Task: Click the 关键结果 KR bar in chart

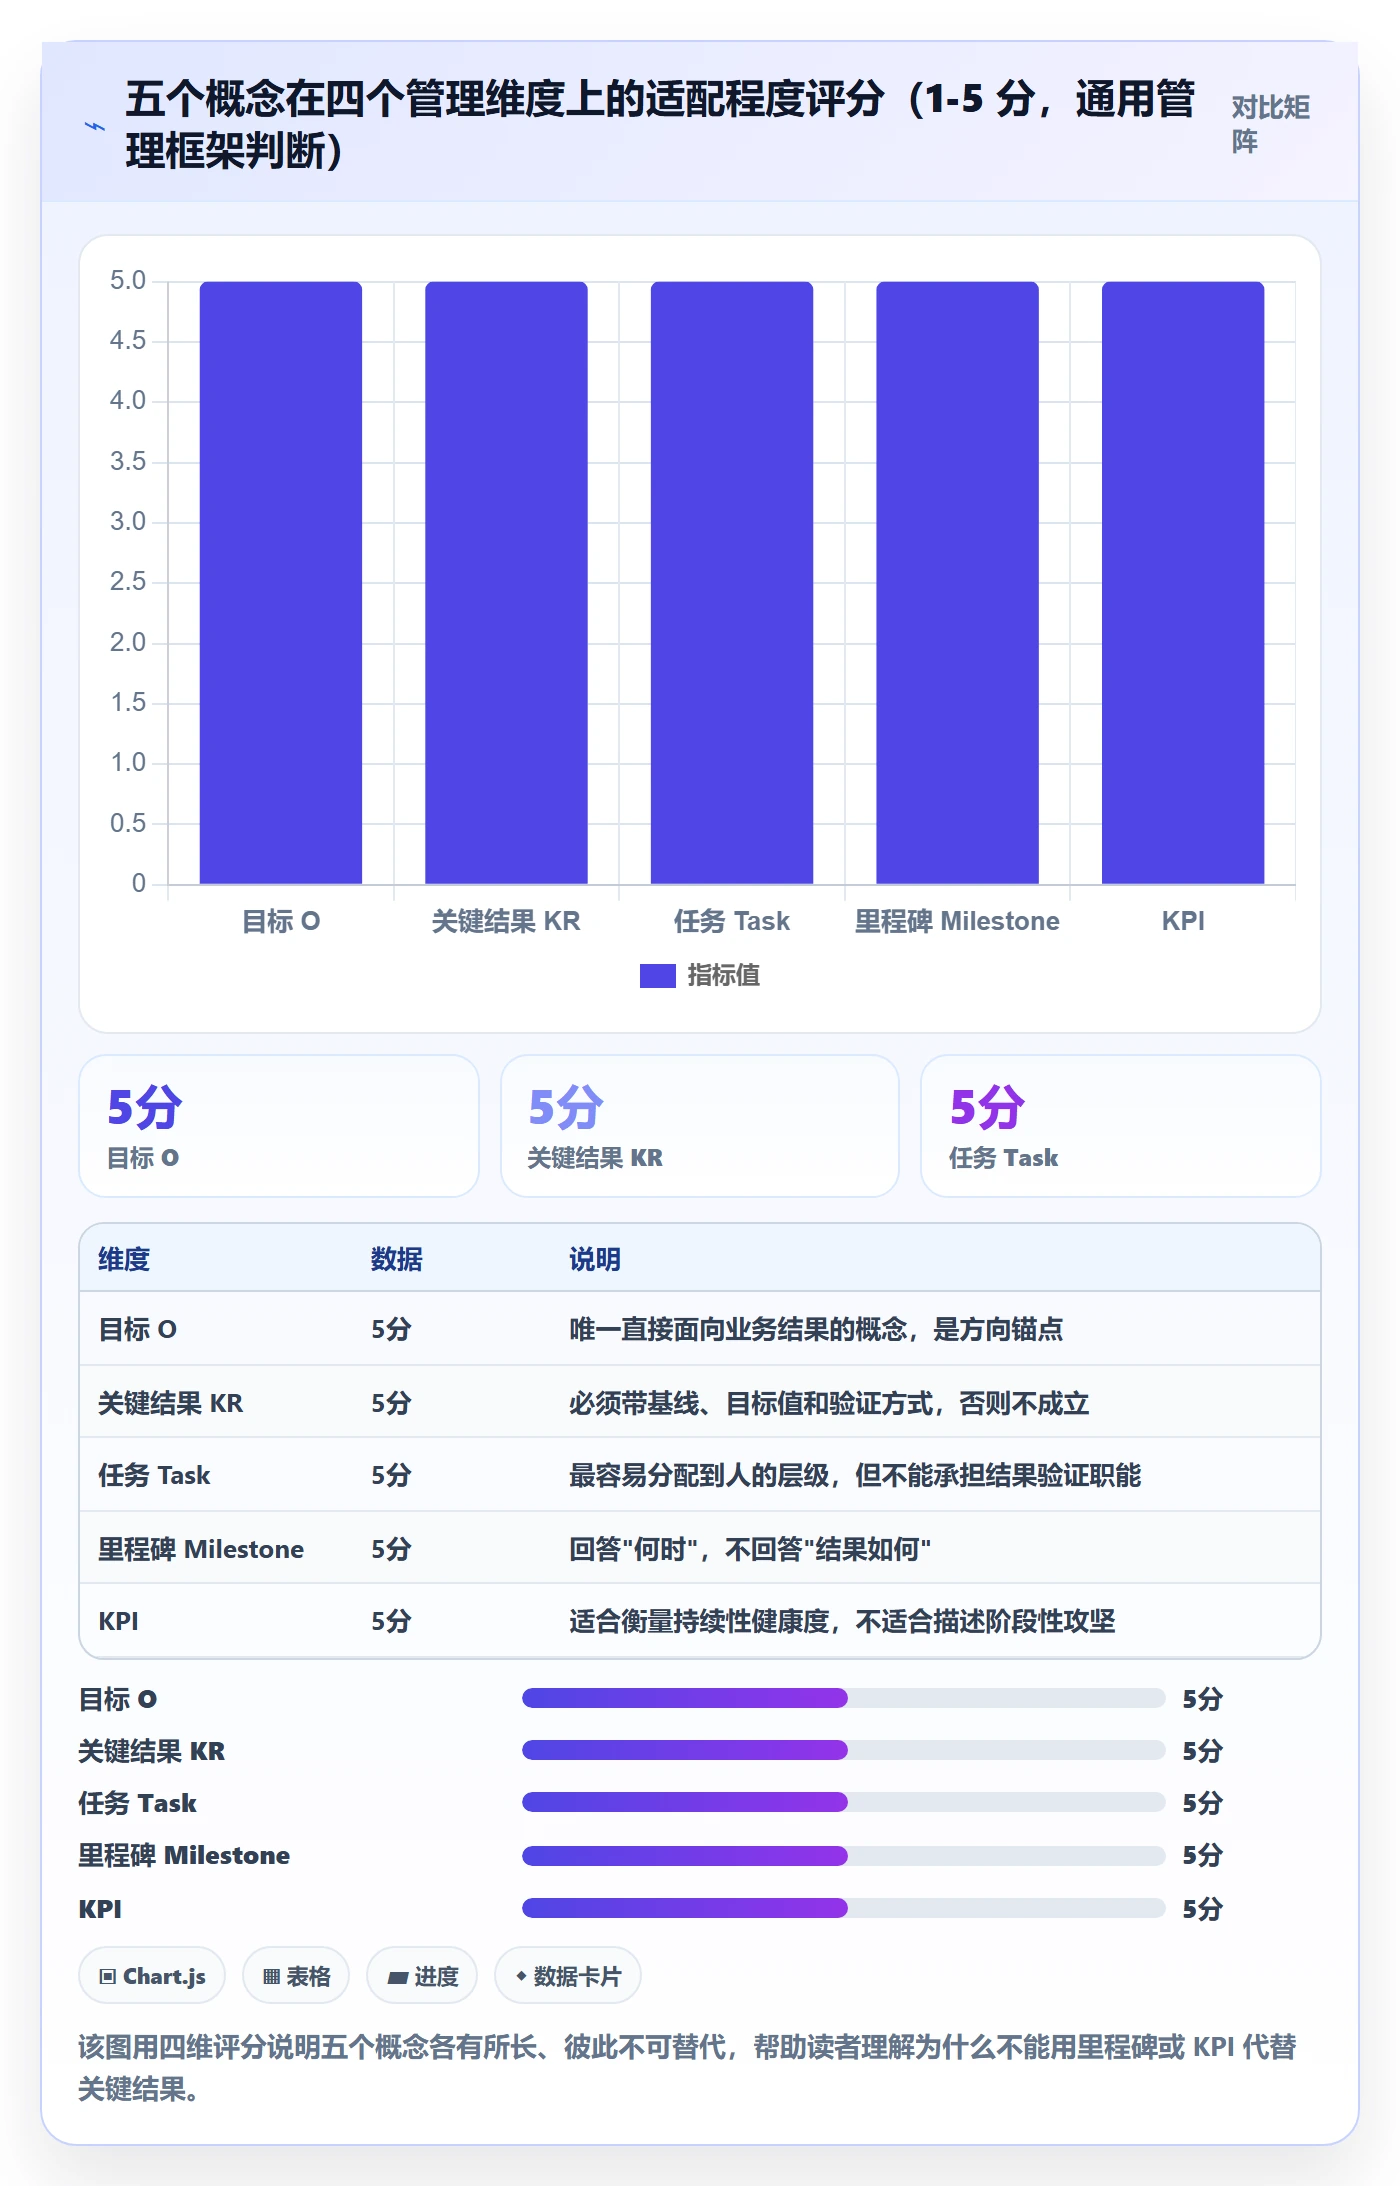Action: pos(506,583)
